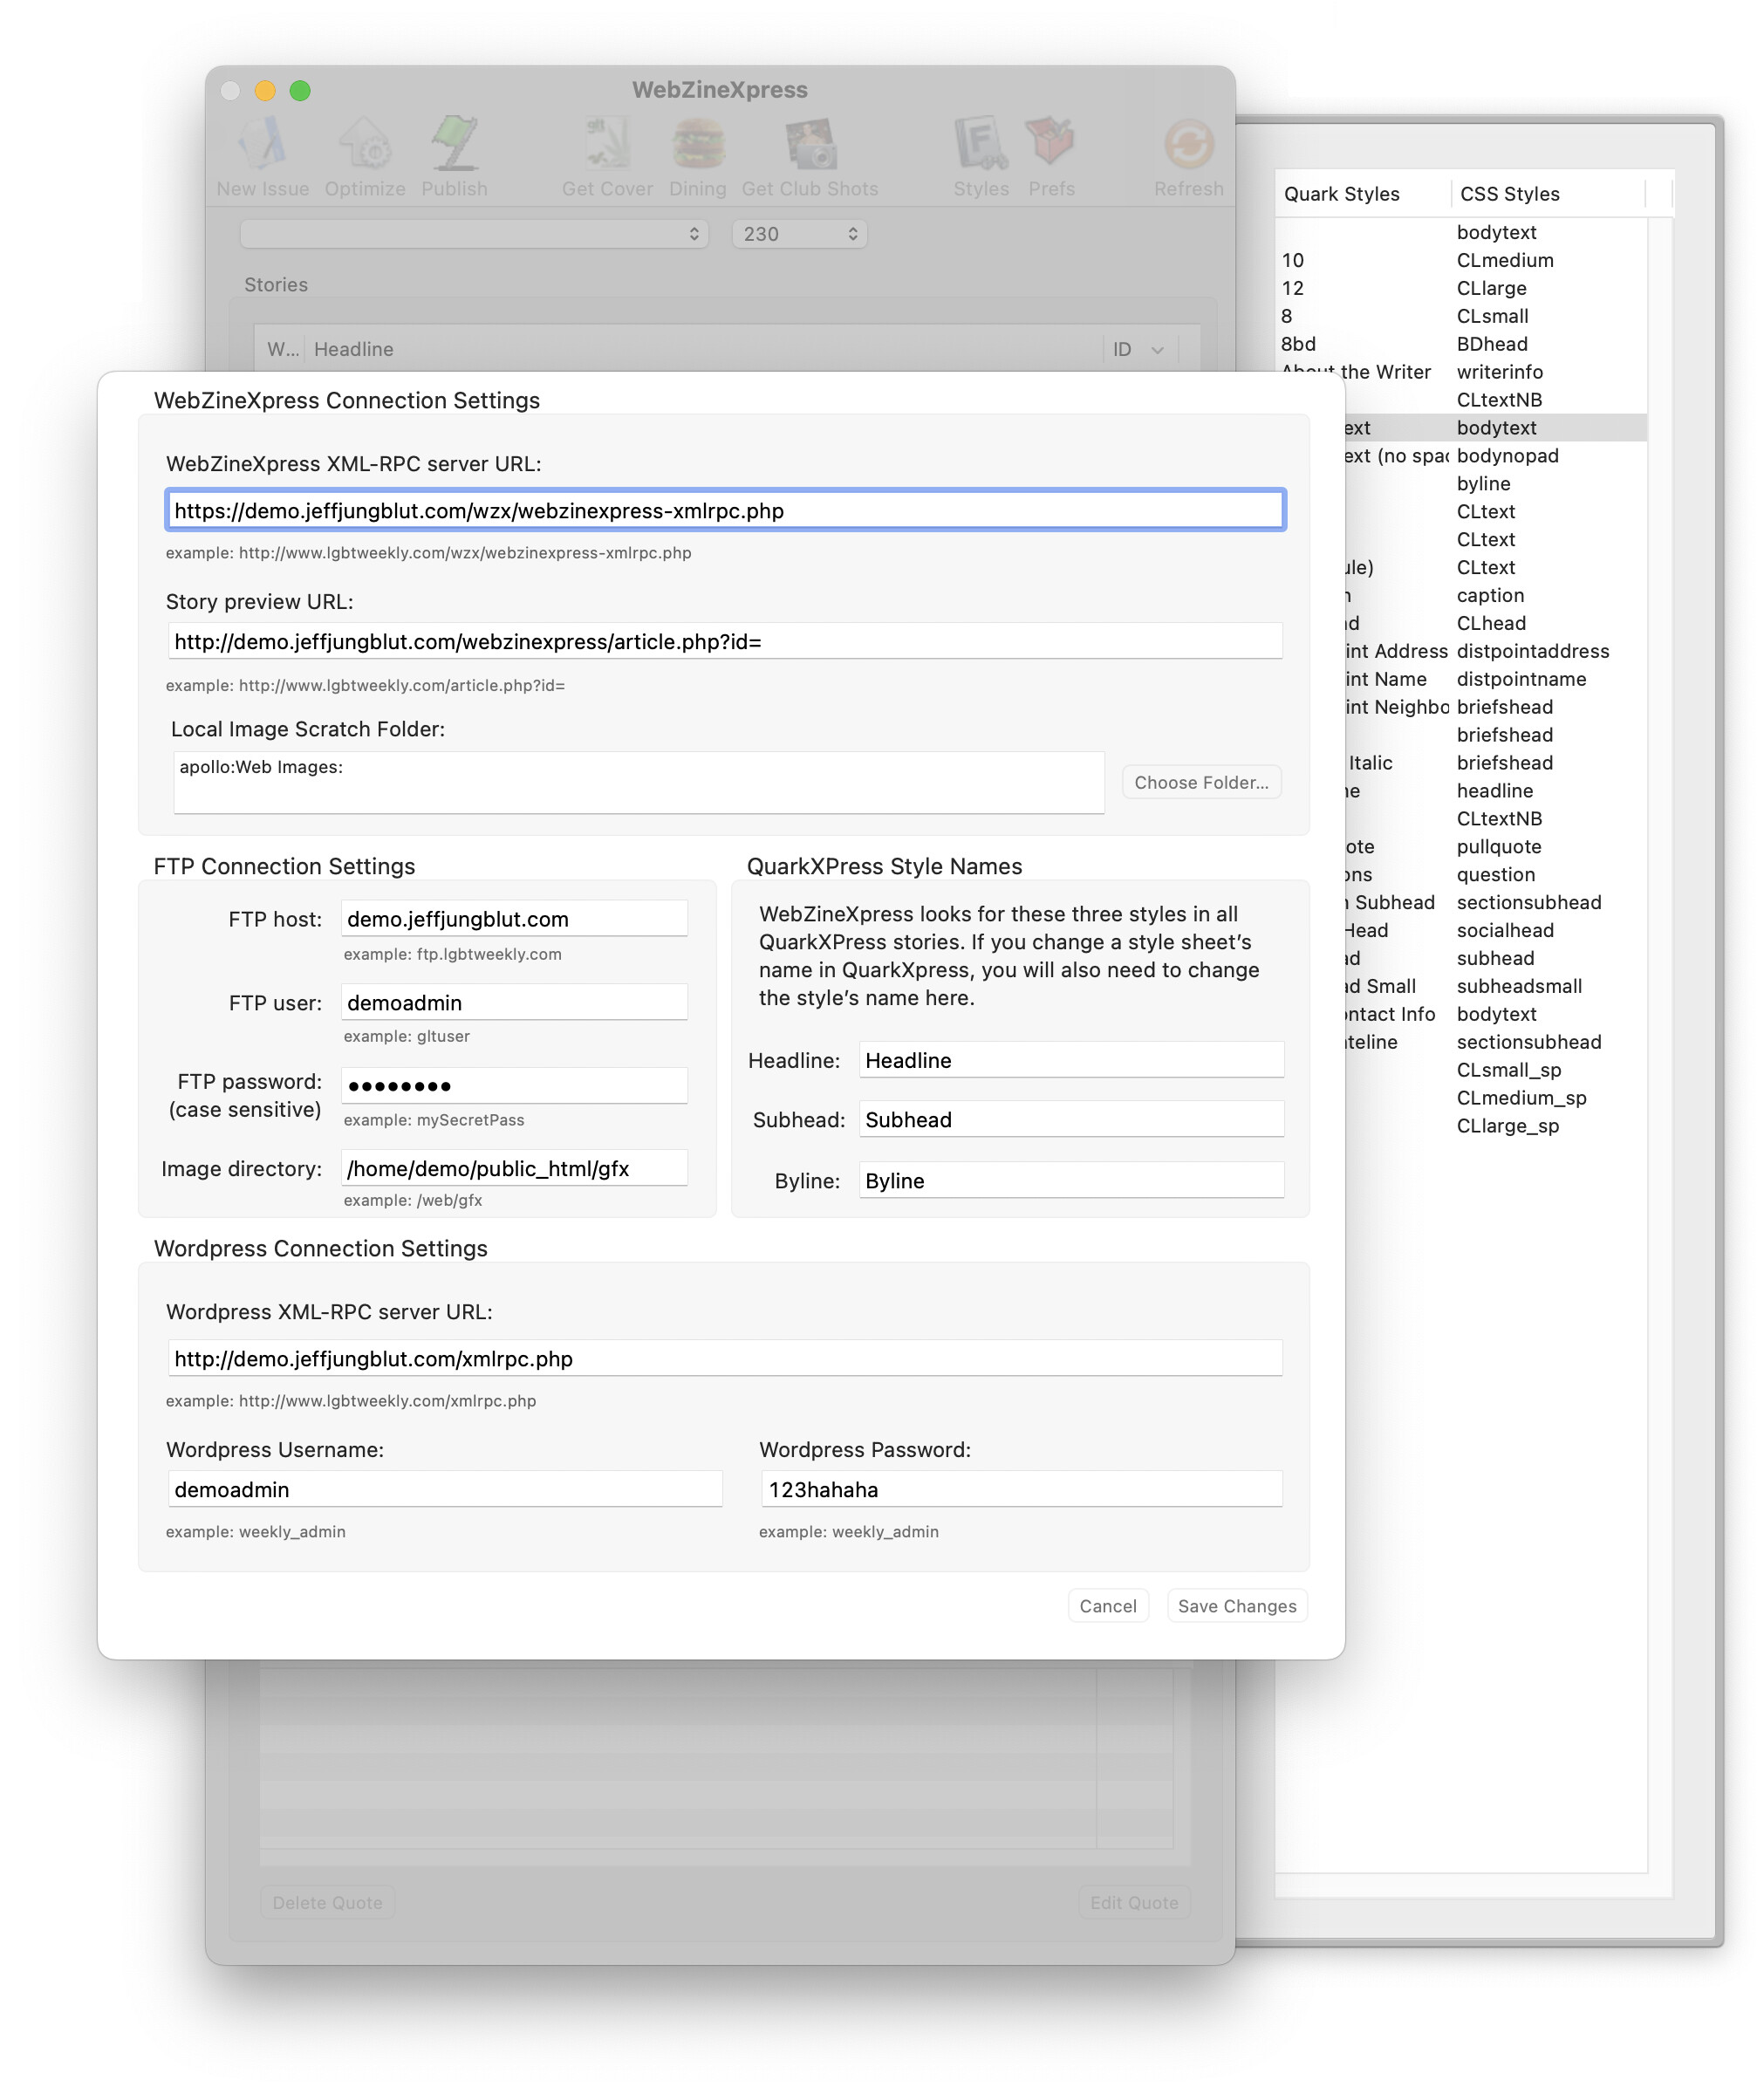Viewport: 1764px width, 2094px height.
Task: Click the CSS Styles column header
Action: [1547, 194]
